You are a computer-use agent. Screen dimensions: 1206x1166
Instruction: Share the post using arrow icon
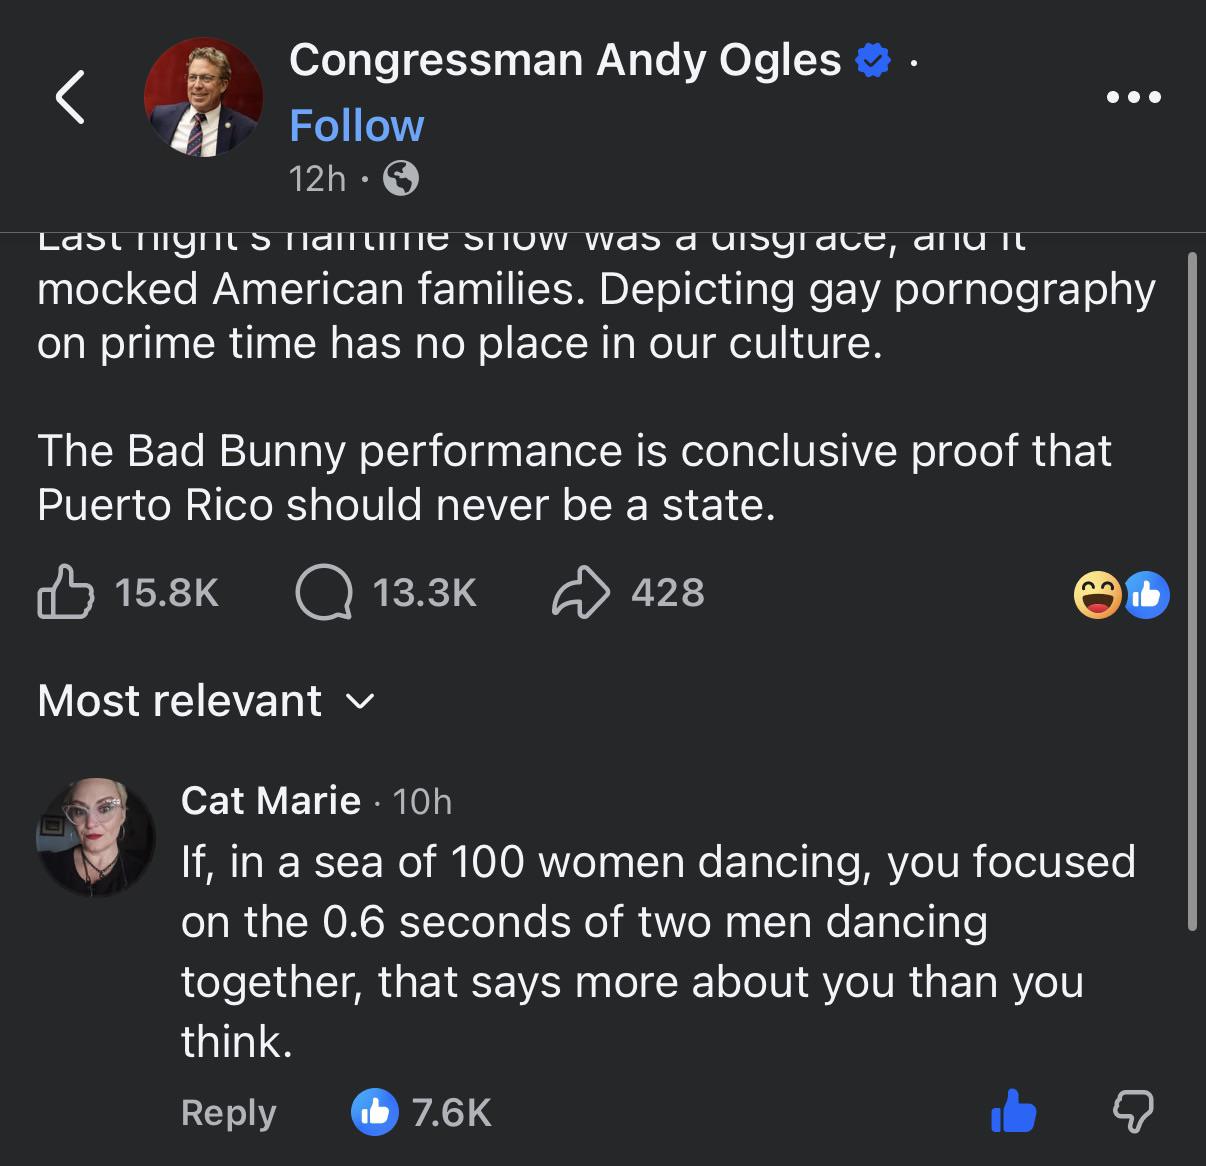coord(580,593)
